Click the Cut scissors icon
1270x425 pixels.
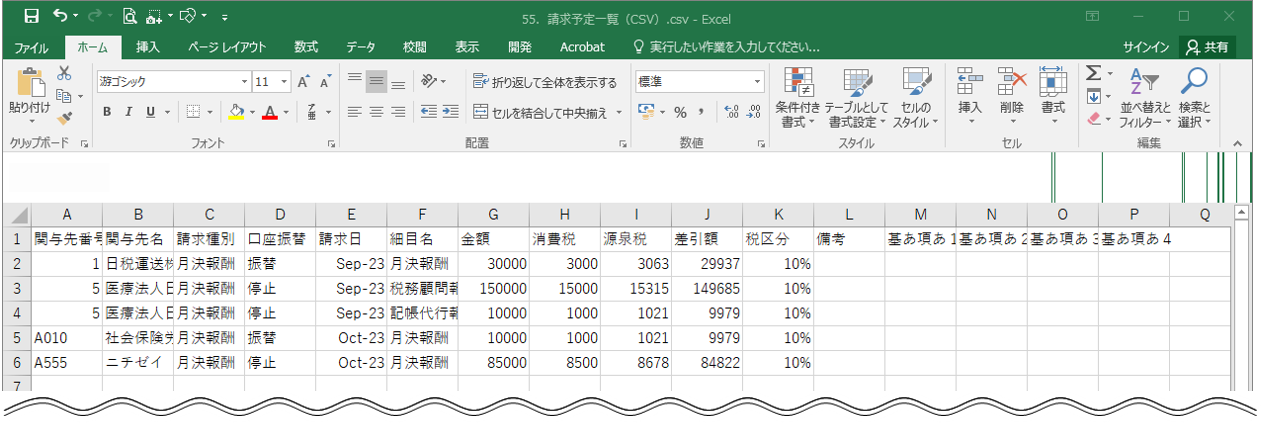coord(65,73)
